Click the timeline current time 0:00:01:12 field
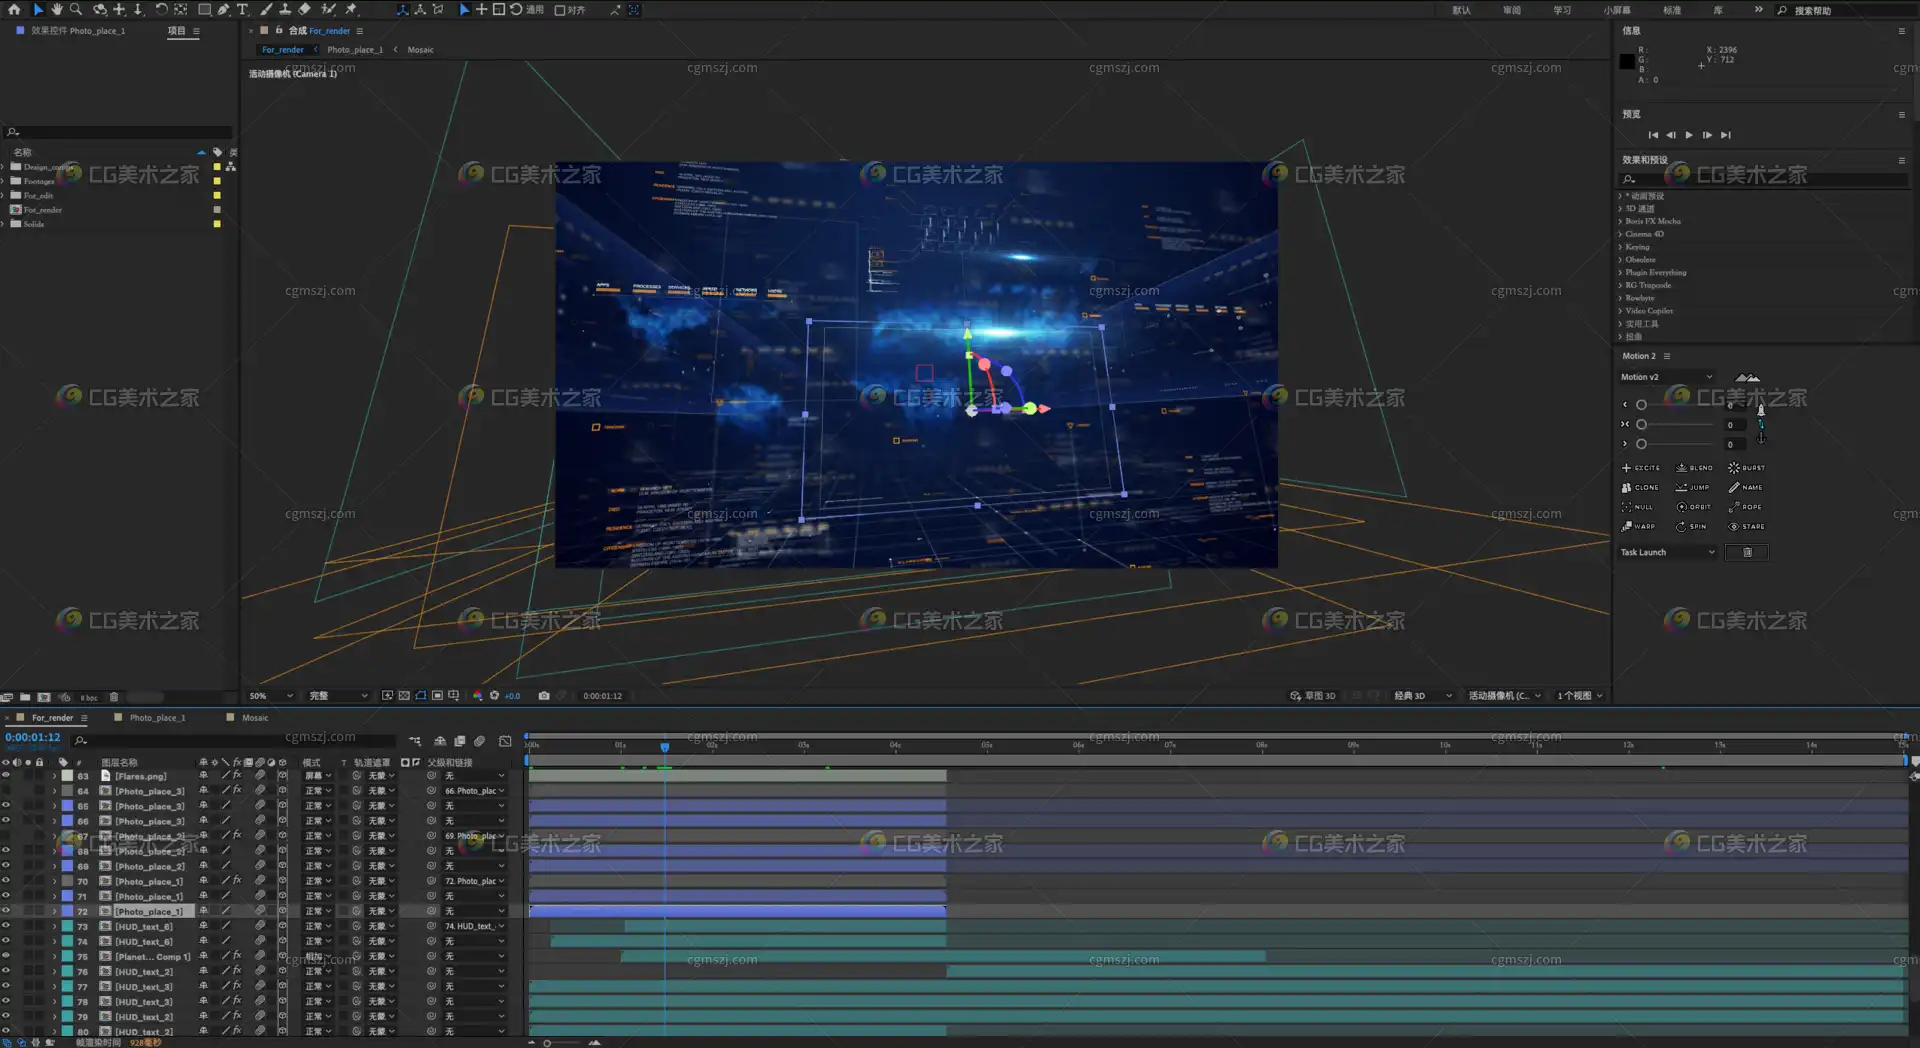Screen dimensions: 1920x1048 pyautogui.click(x=33, y=738)
